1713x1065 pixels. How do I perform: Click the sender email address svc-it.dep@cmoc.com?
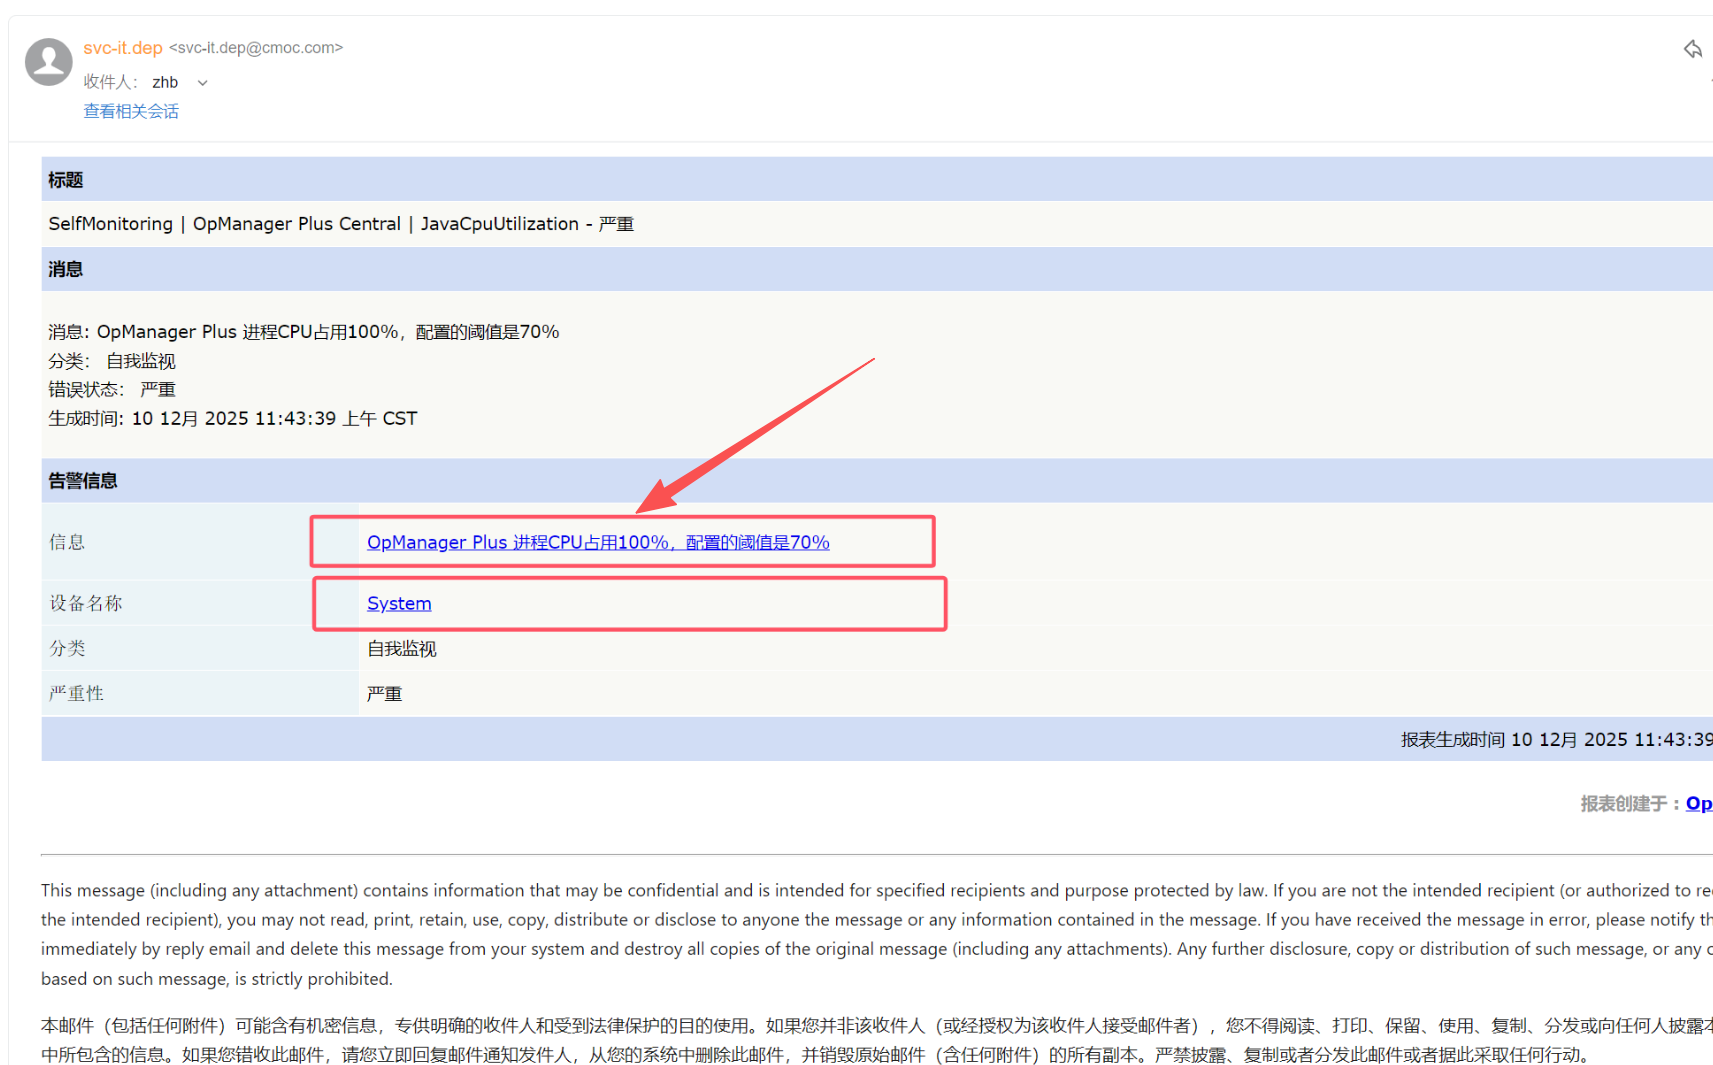tap(256, 48)
